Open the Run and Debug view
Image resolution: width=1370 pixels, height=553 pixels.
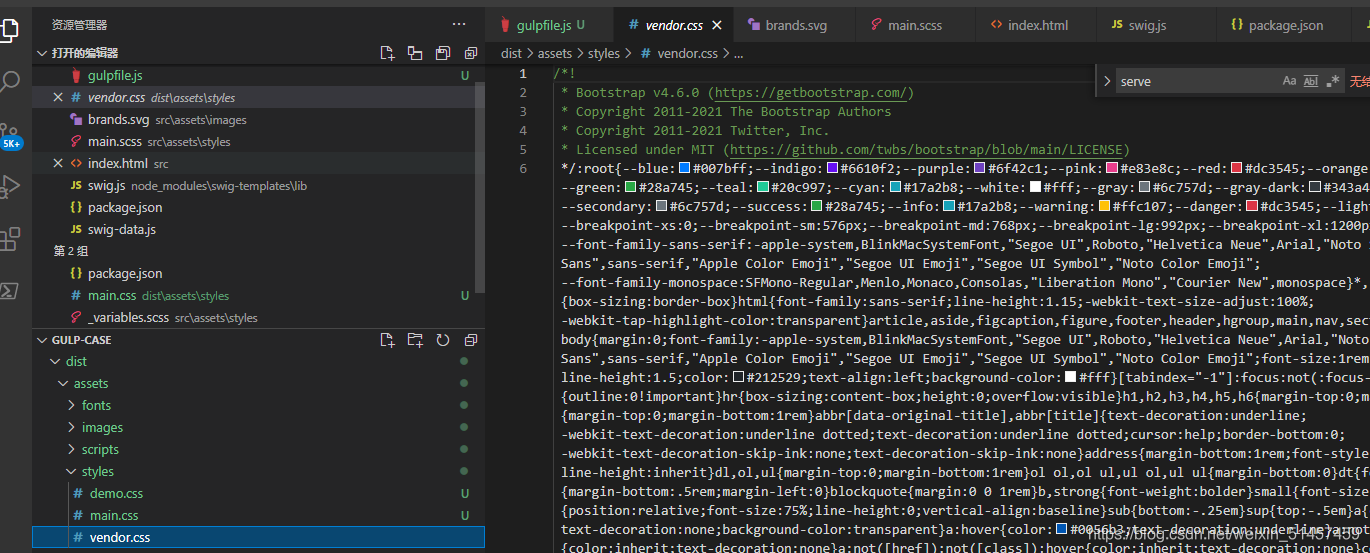point(10,186)
